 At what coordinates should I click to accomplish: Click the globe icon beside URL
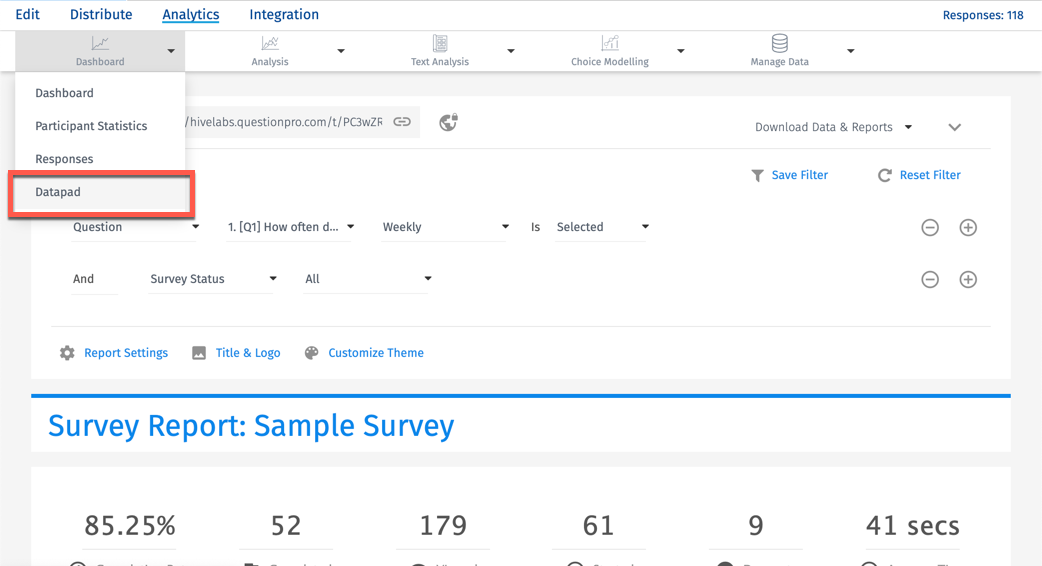pos(448,122)
